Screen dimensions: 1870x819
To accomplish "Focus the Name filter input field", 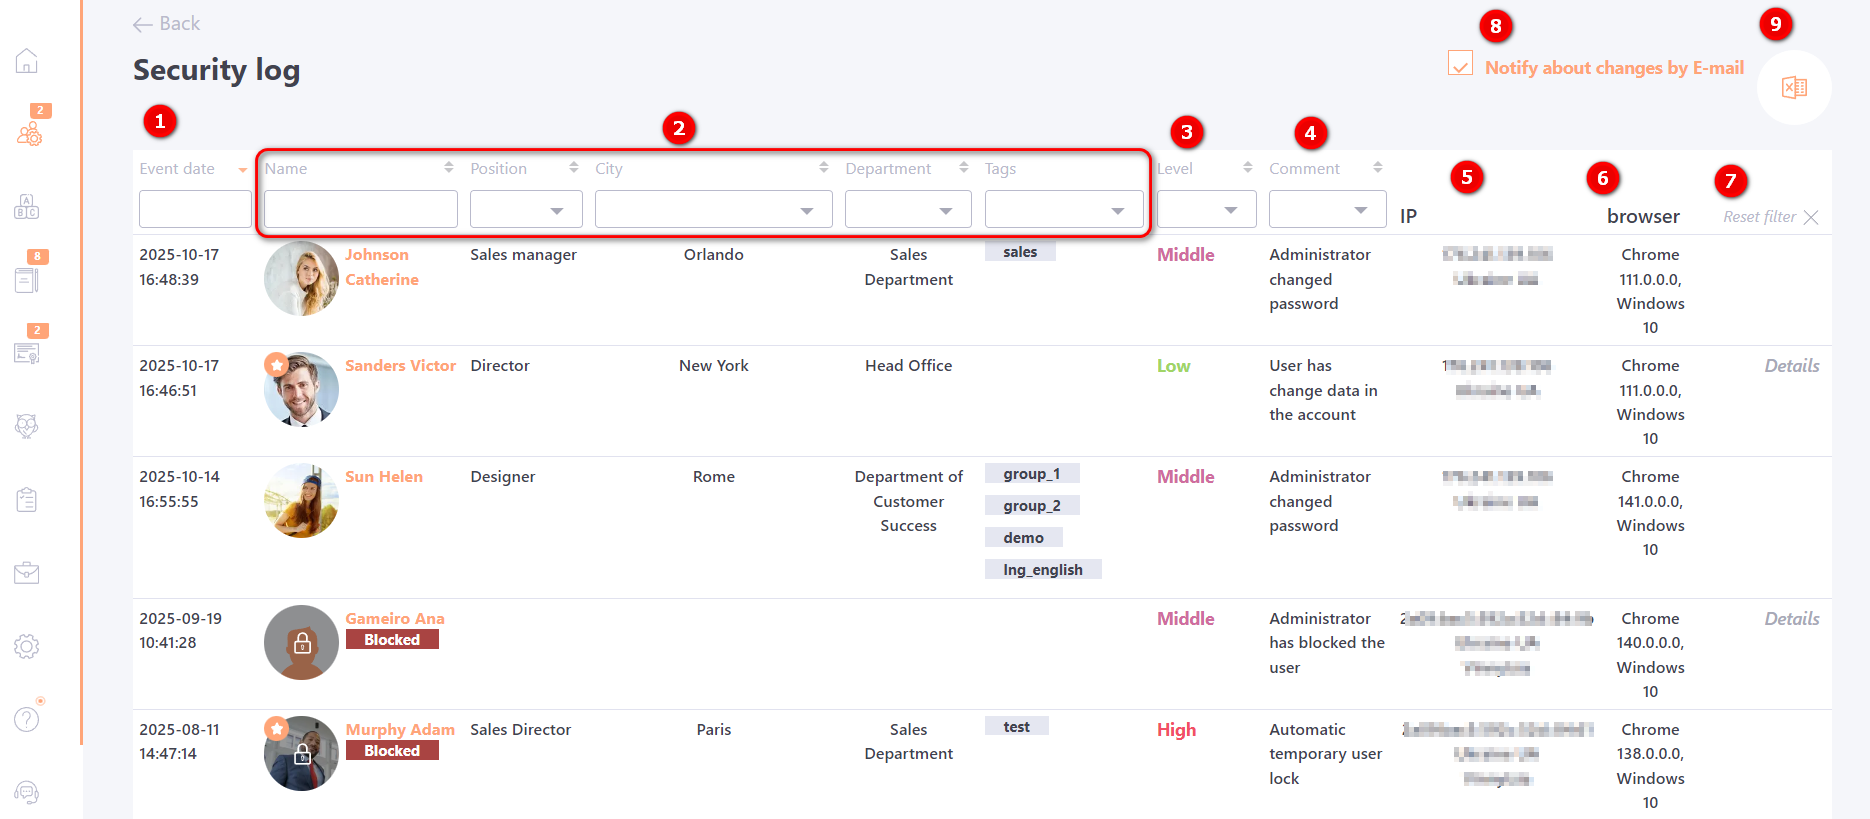I will tap(360, 210).
